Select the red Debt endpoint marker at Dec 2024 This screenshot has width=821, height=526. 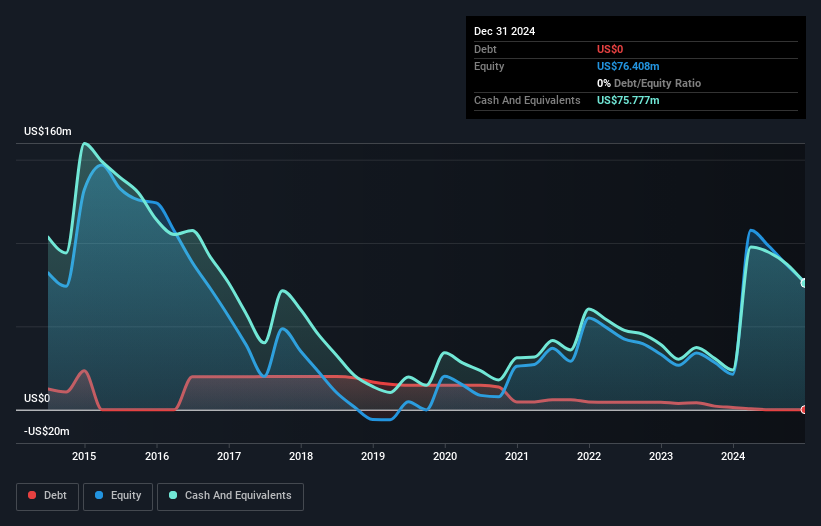pyautogui.click(x=804, y=410)
